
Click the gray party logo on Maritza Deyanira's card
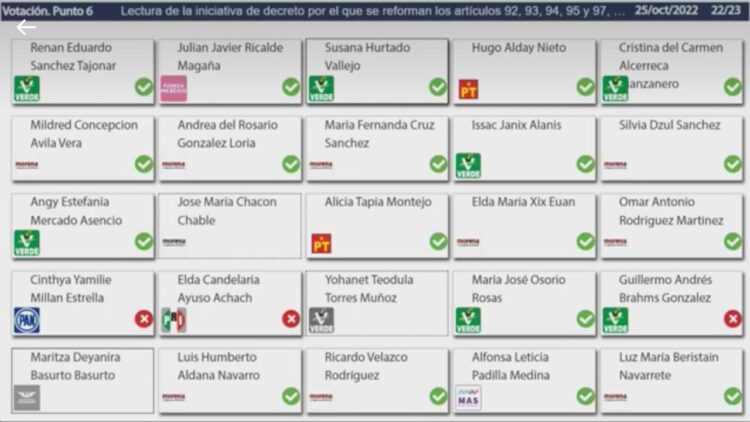[27, 398]
